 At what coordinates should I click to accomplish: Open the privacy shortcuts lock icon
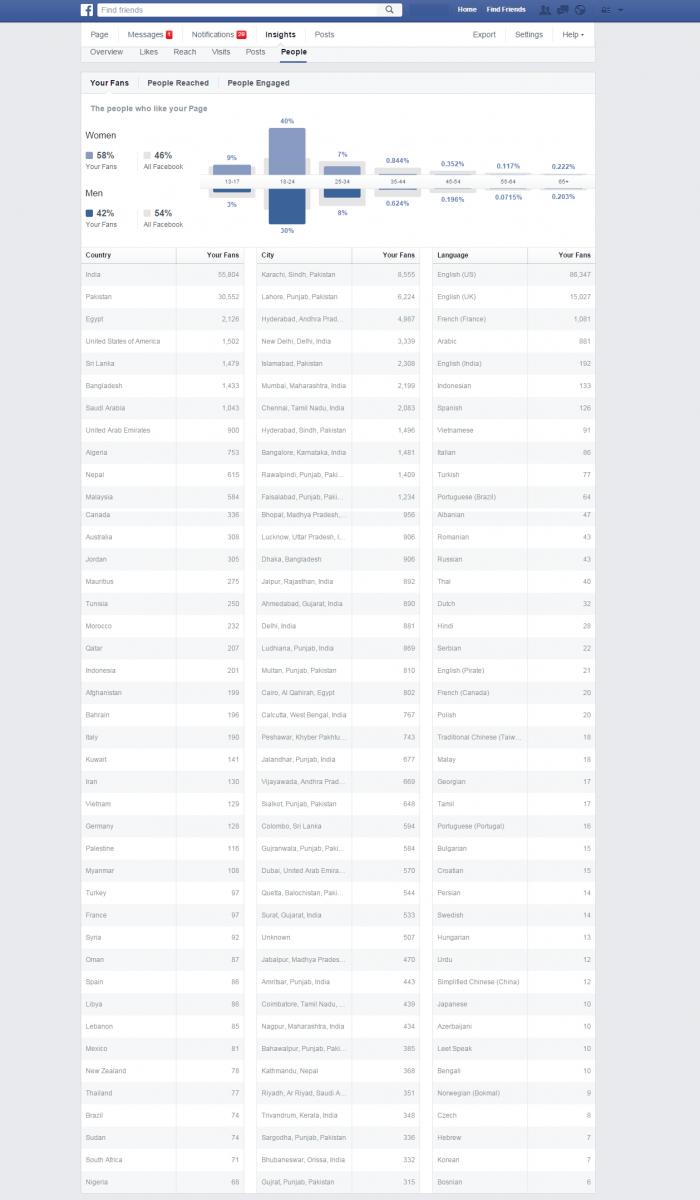click(605, 9)
